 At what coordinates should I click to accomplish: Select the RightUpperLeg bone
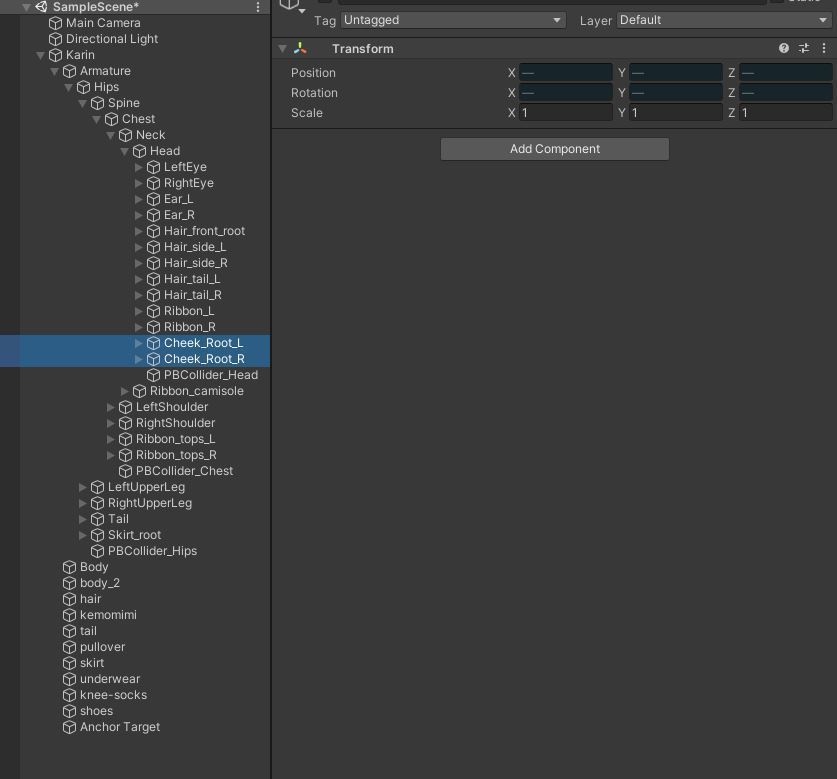point(150,503)
